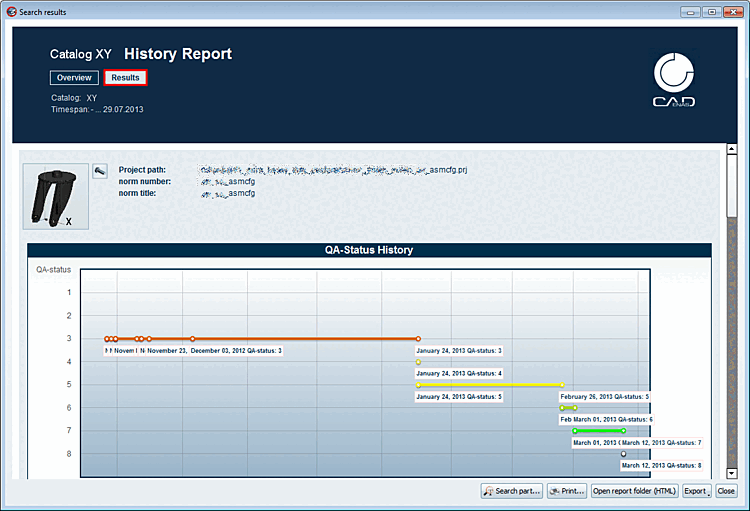Screen dimensions: 750x511
Task: Click the February 26, 2013 QA-status 5 point
Action: click(562, 385)
